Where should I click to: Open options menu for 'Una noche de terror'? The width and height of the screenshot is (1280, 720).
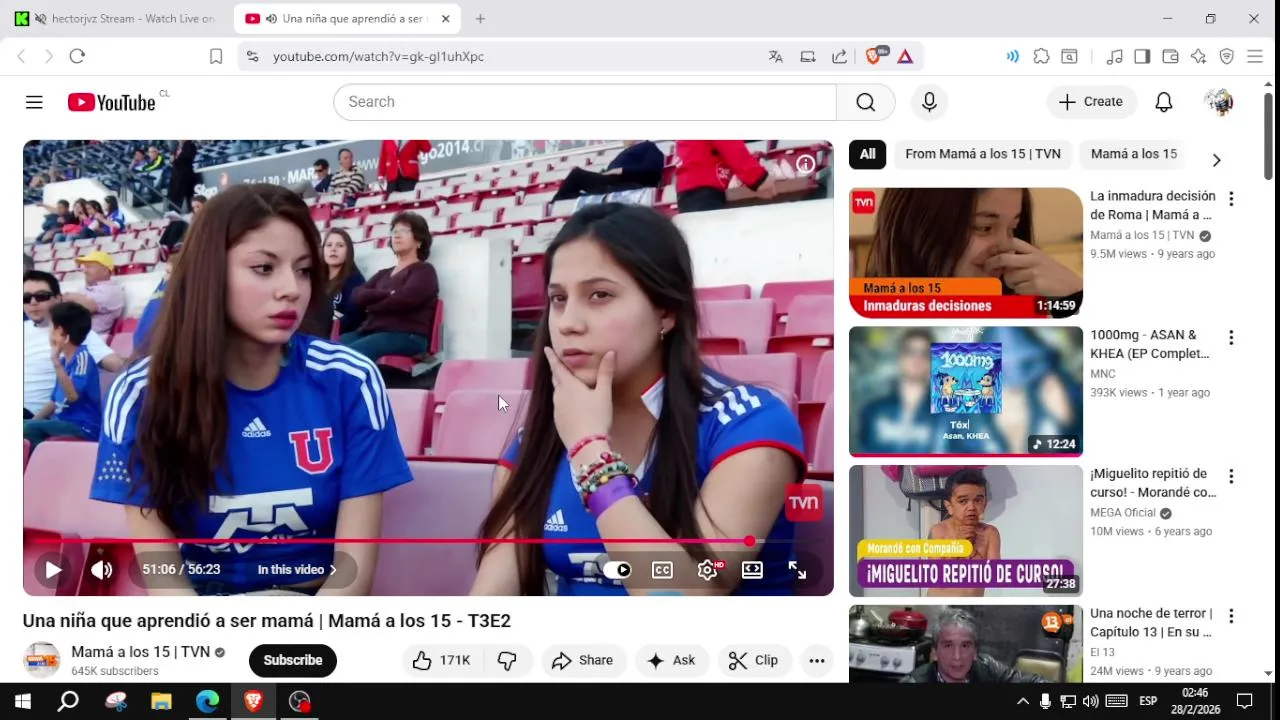coord(1231,616)
